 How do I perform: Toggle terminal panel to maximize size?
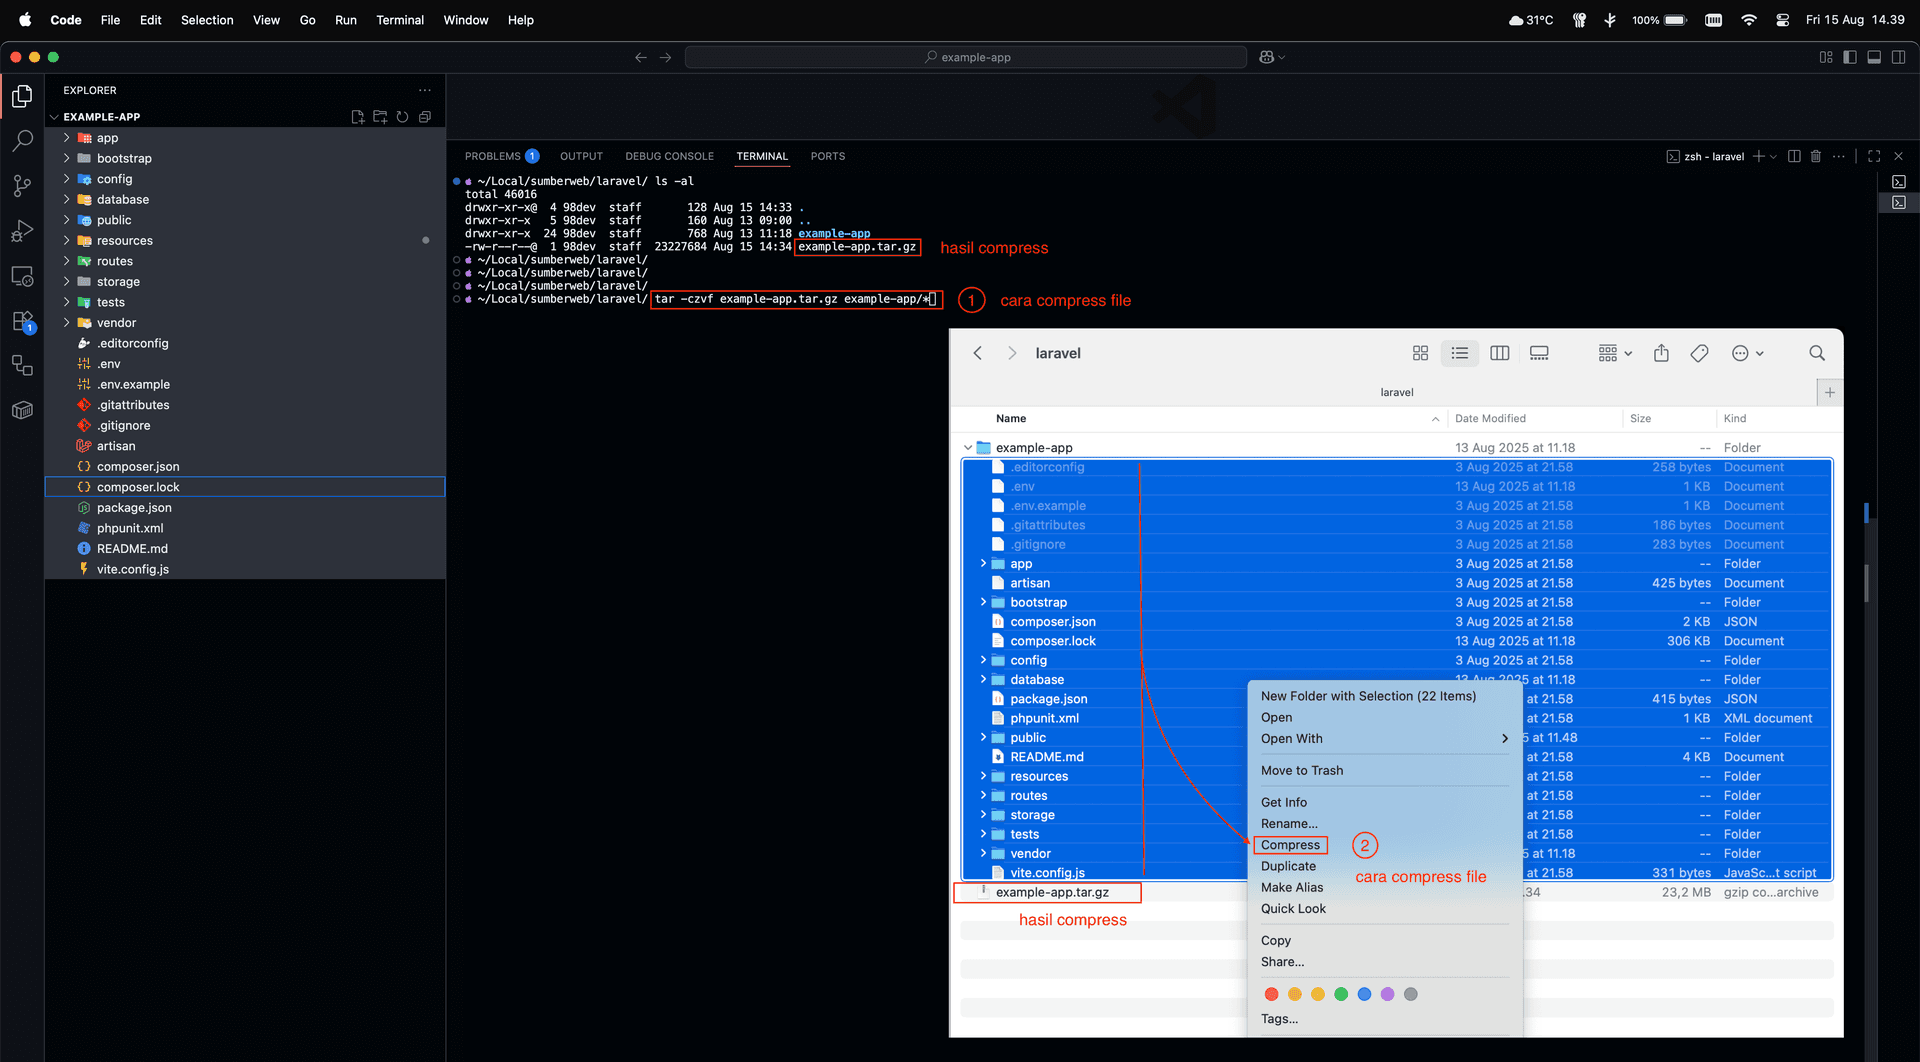[x=1872, y=156]
